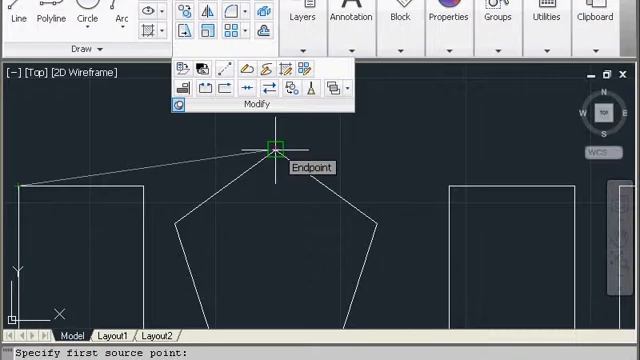
Task: Click the Ellipse tool icon
Action: click(148, 11)
